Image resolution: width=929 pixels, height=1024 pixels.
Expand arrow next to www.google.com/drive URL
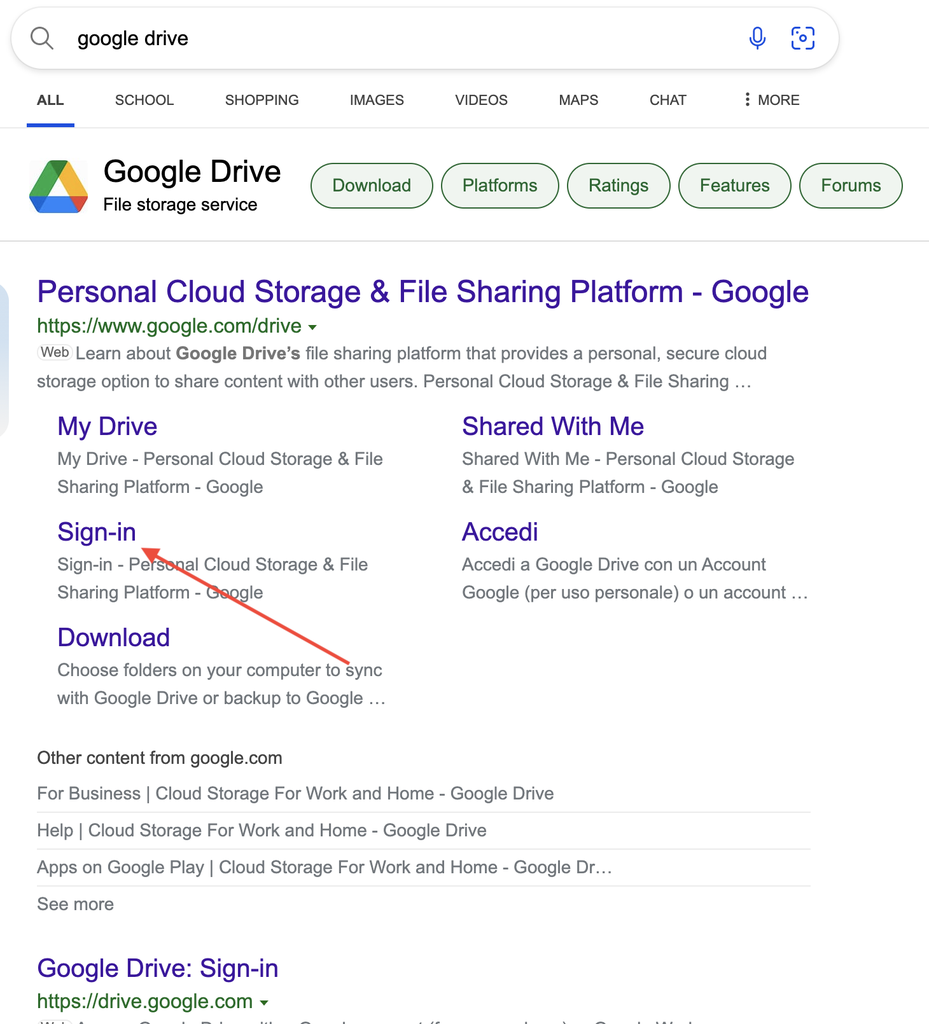pos(312,327)
